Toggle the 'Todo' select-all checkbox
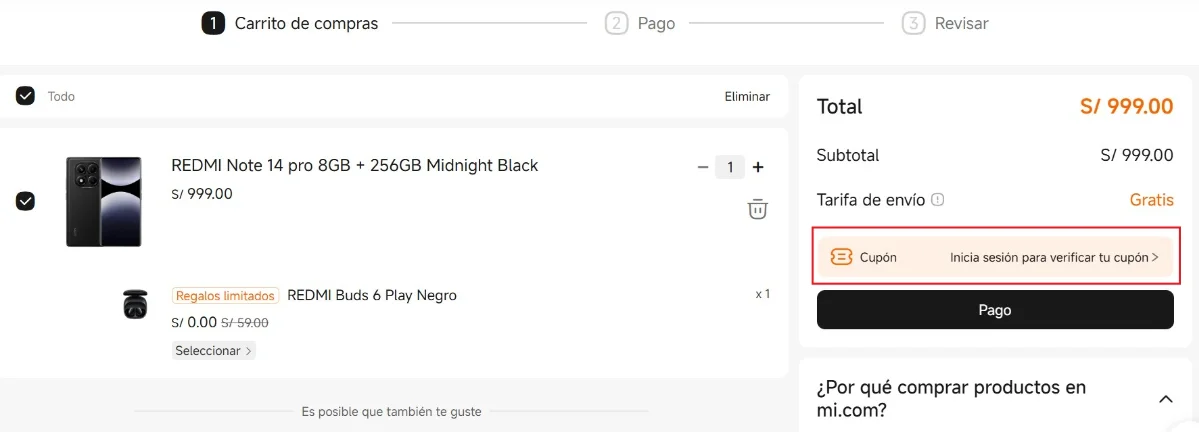This screenshot has height=432, width=1199. point(26,96)
